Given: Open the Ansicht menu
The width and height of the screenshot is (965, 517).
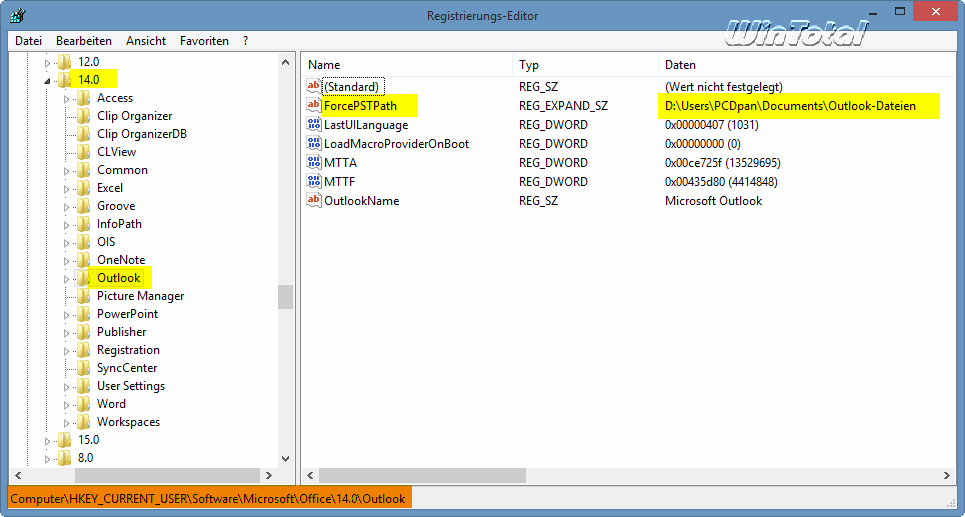Looking at the screenshot, I should (146, 41).
